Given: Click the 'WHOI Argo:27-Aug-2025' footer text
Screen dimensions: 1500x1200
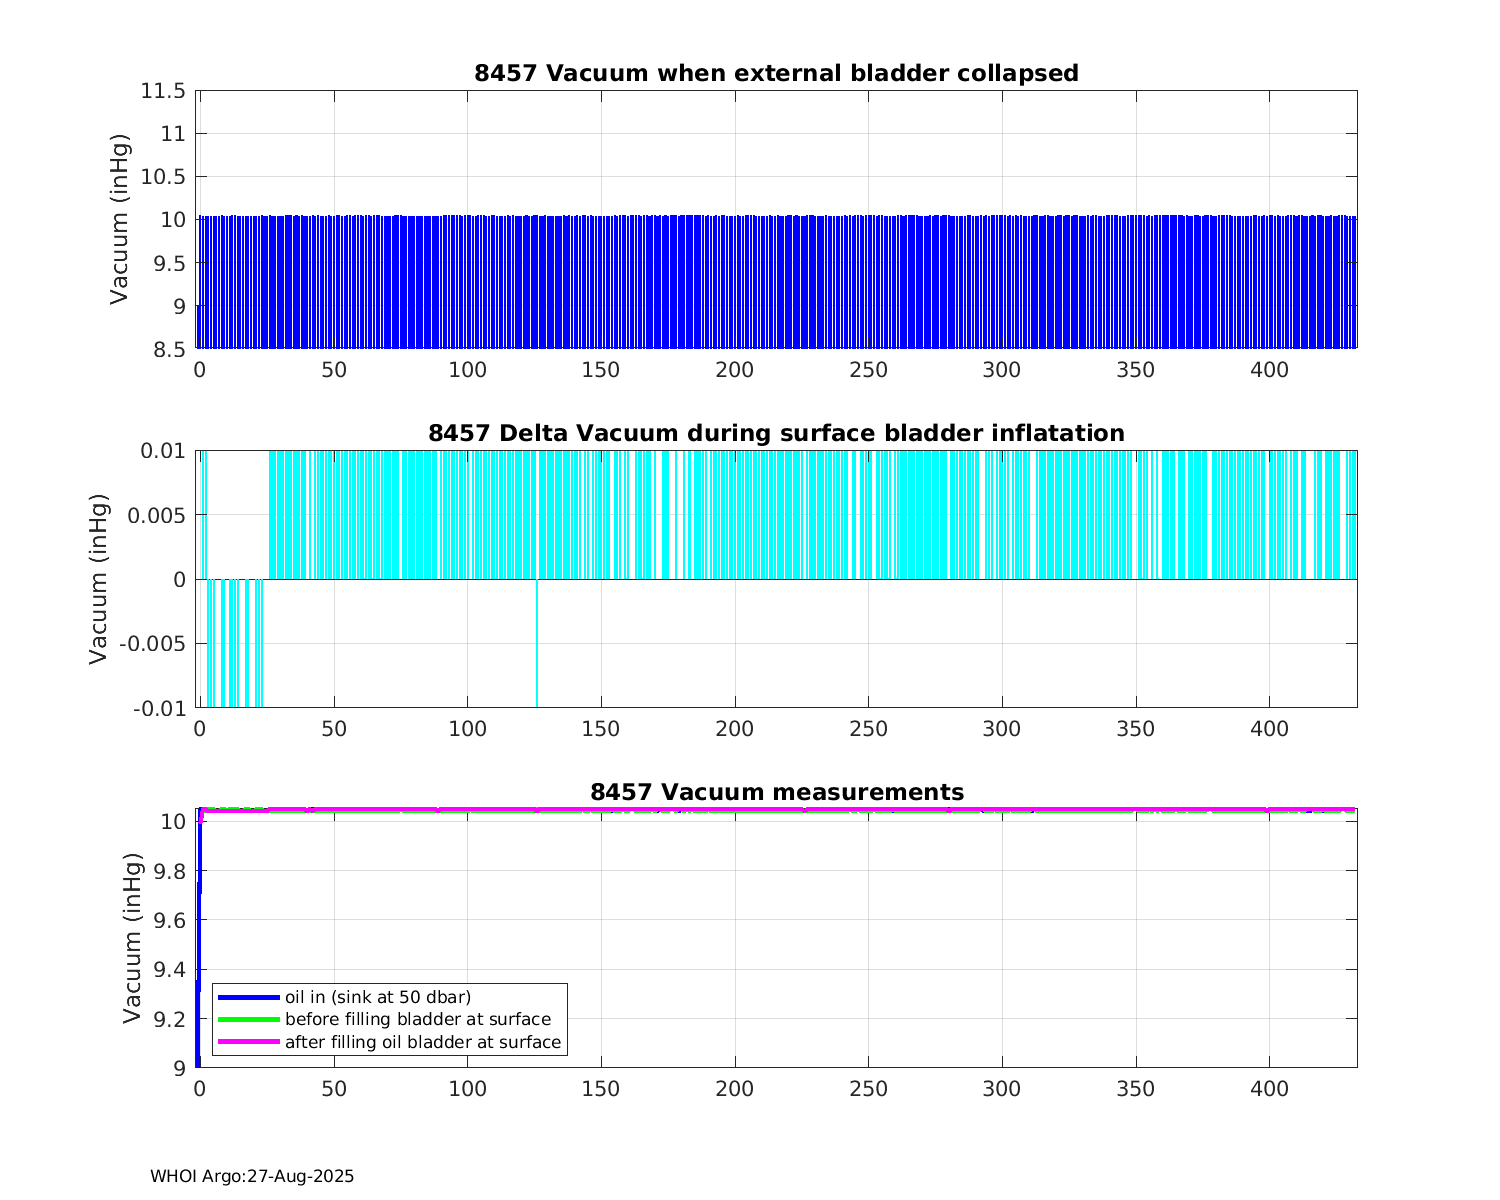Looking at the screenshot, I should coord(252,1177).
